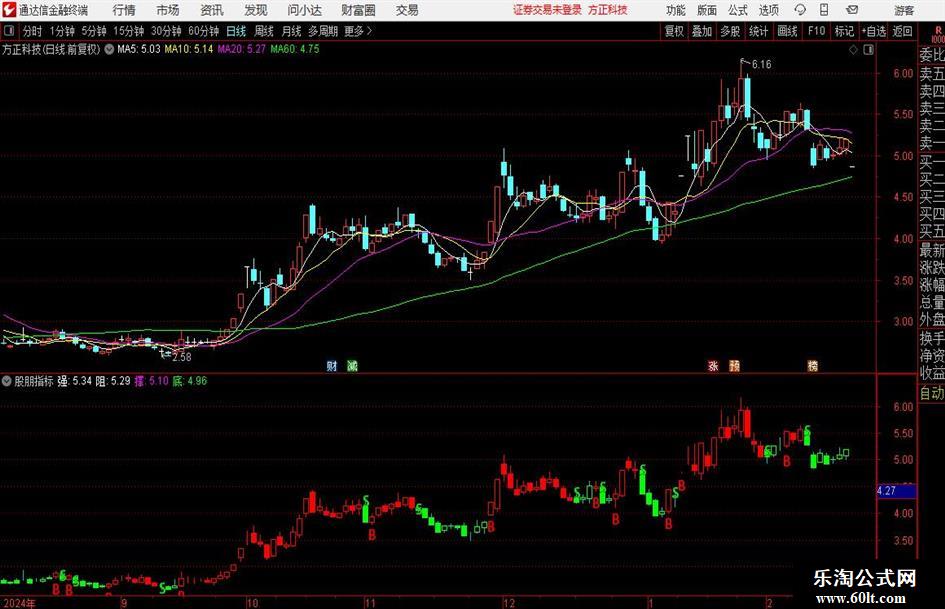Toggle the side panel icon above the price axis

coord(868,50)
